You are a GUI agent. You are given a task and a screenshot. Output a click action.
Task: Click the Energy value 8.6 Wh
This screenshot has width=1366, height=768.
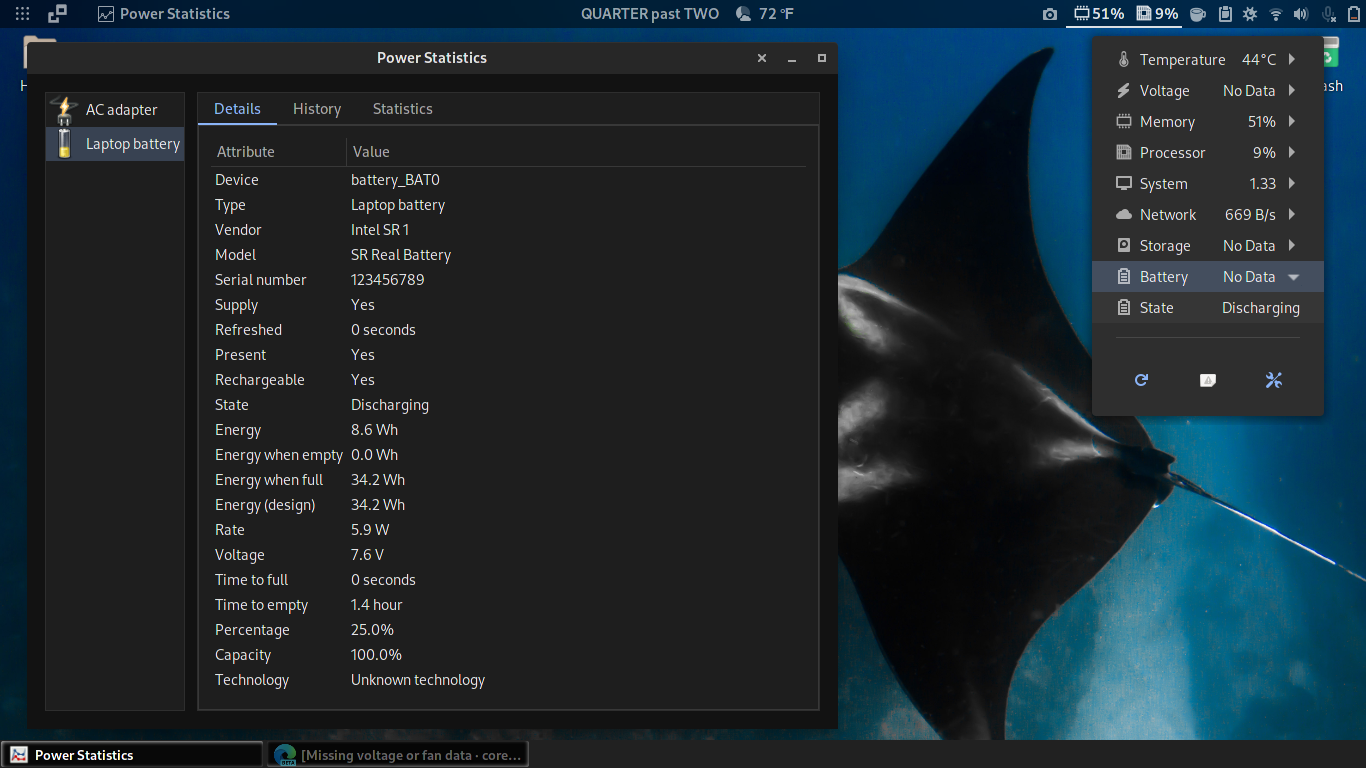[374, 430]
